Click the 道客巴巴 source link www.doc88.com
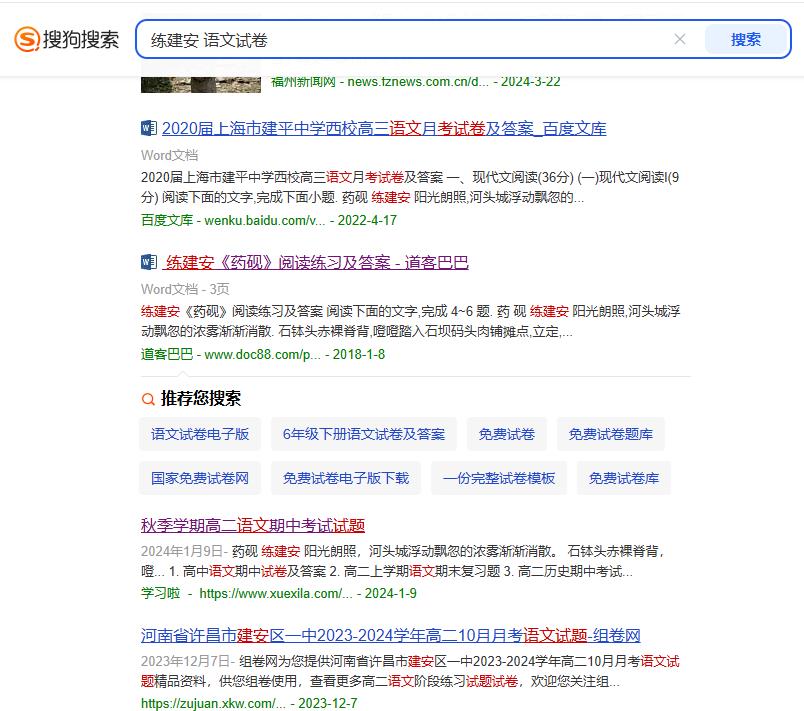The height and width of the screenshot is (711, 804). (231, 354)
